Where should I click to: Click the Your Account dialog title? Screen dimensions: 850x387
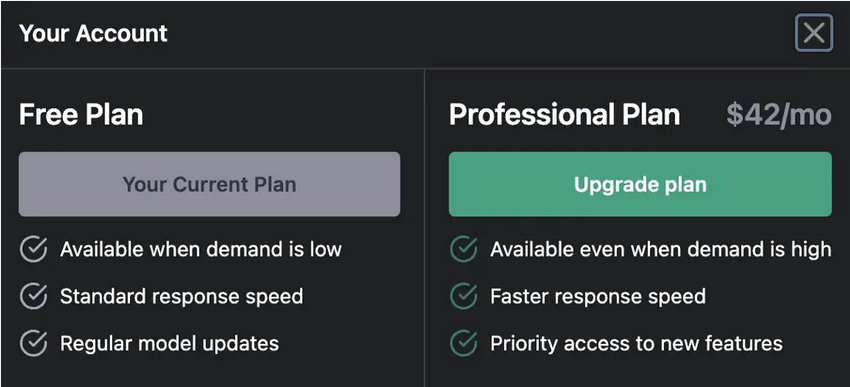coord(93,34)
